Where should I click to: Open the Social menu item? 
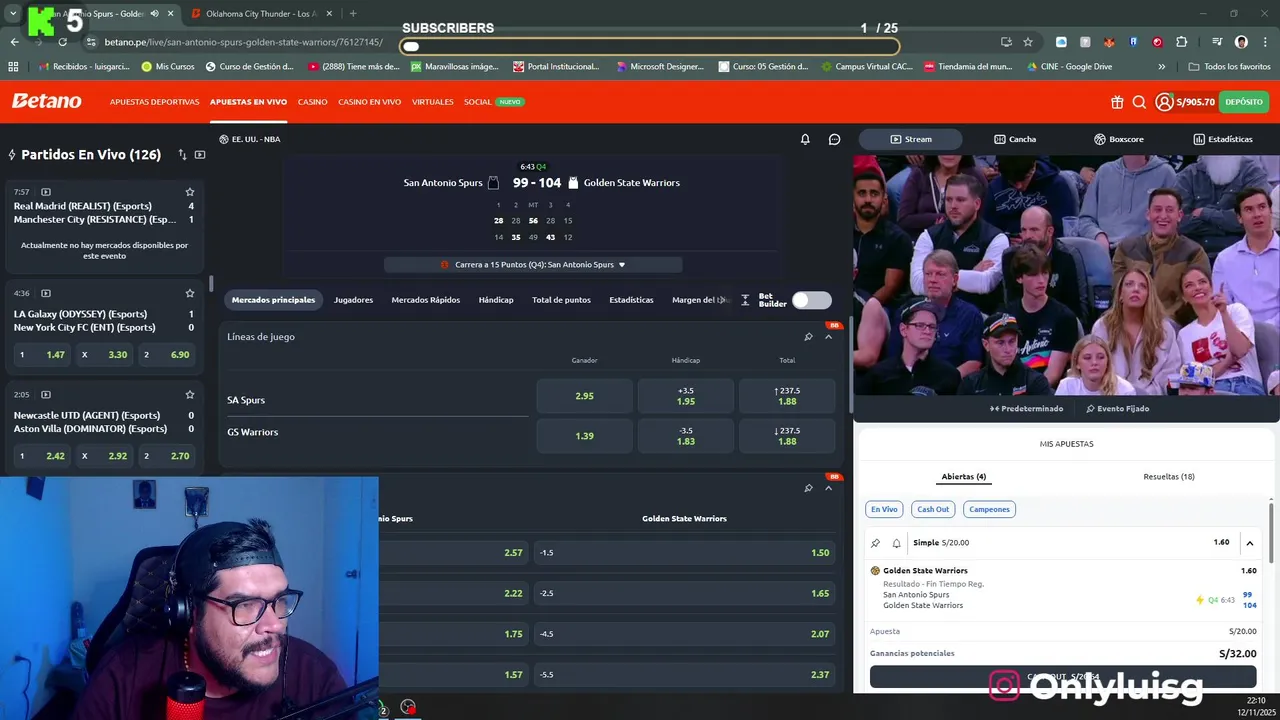coord(477,102)
